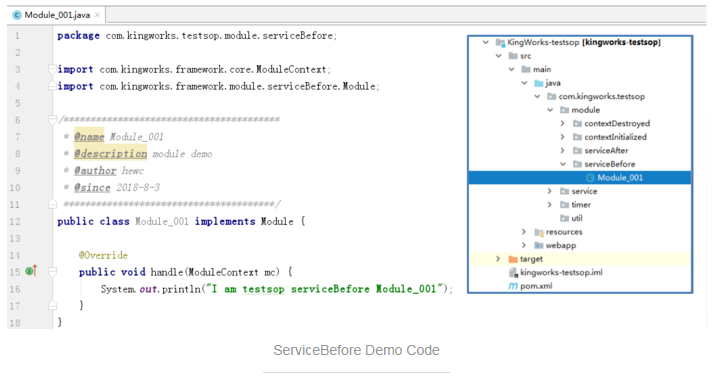Collapse the serviceBefore package chevron
Image resolution: width=719 pixels, height=378 pixels.
[x=563, y=164]
